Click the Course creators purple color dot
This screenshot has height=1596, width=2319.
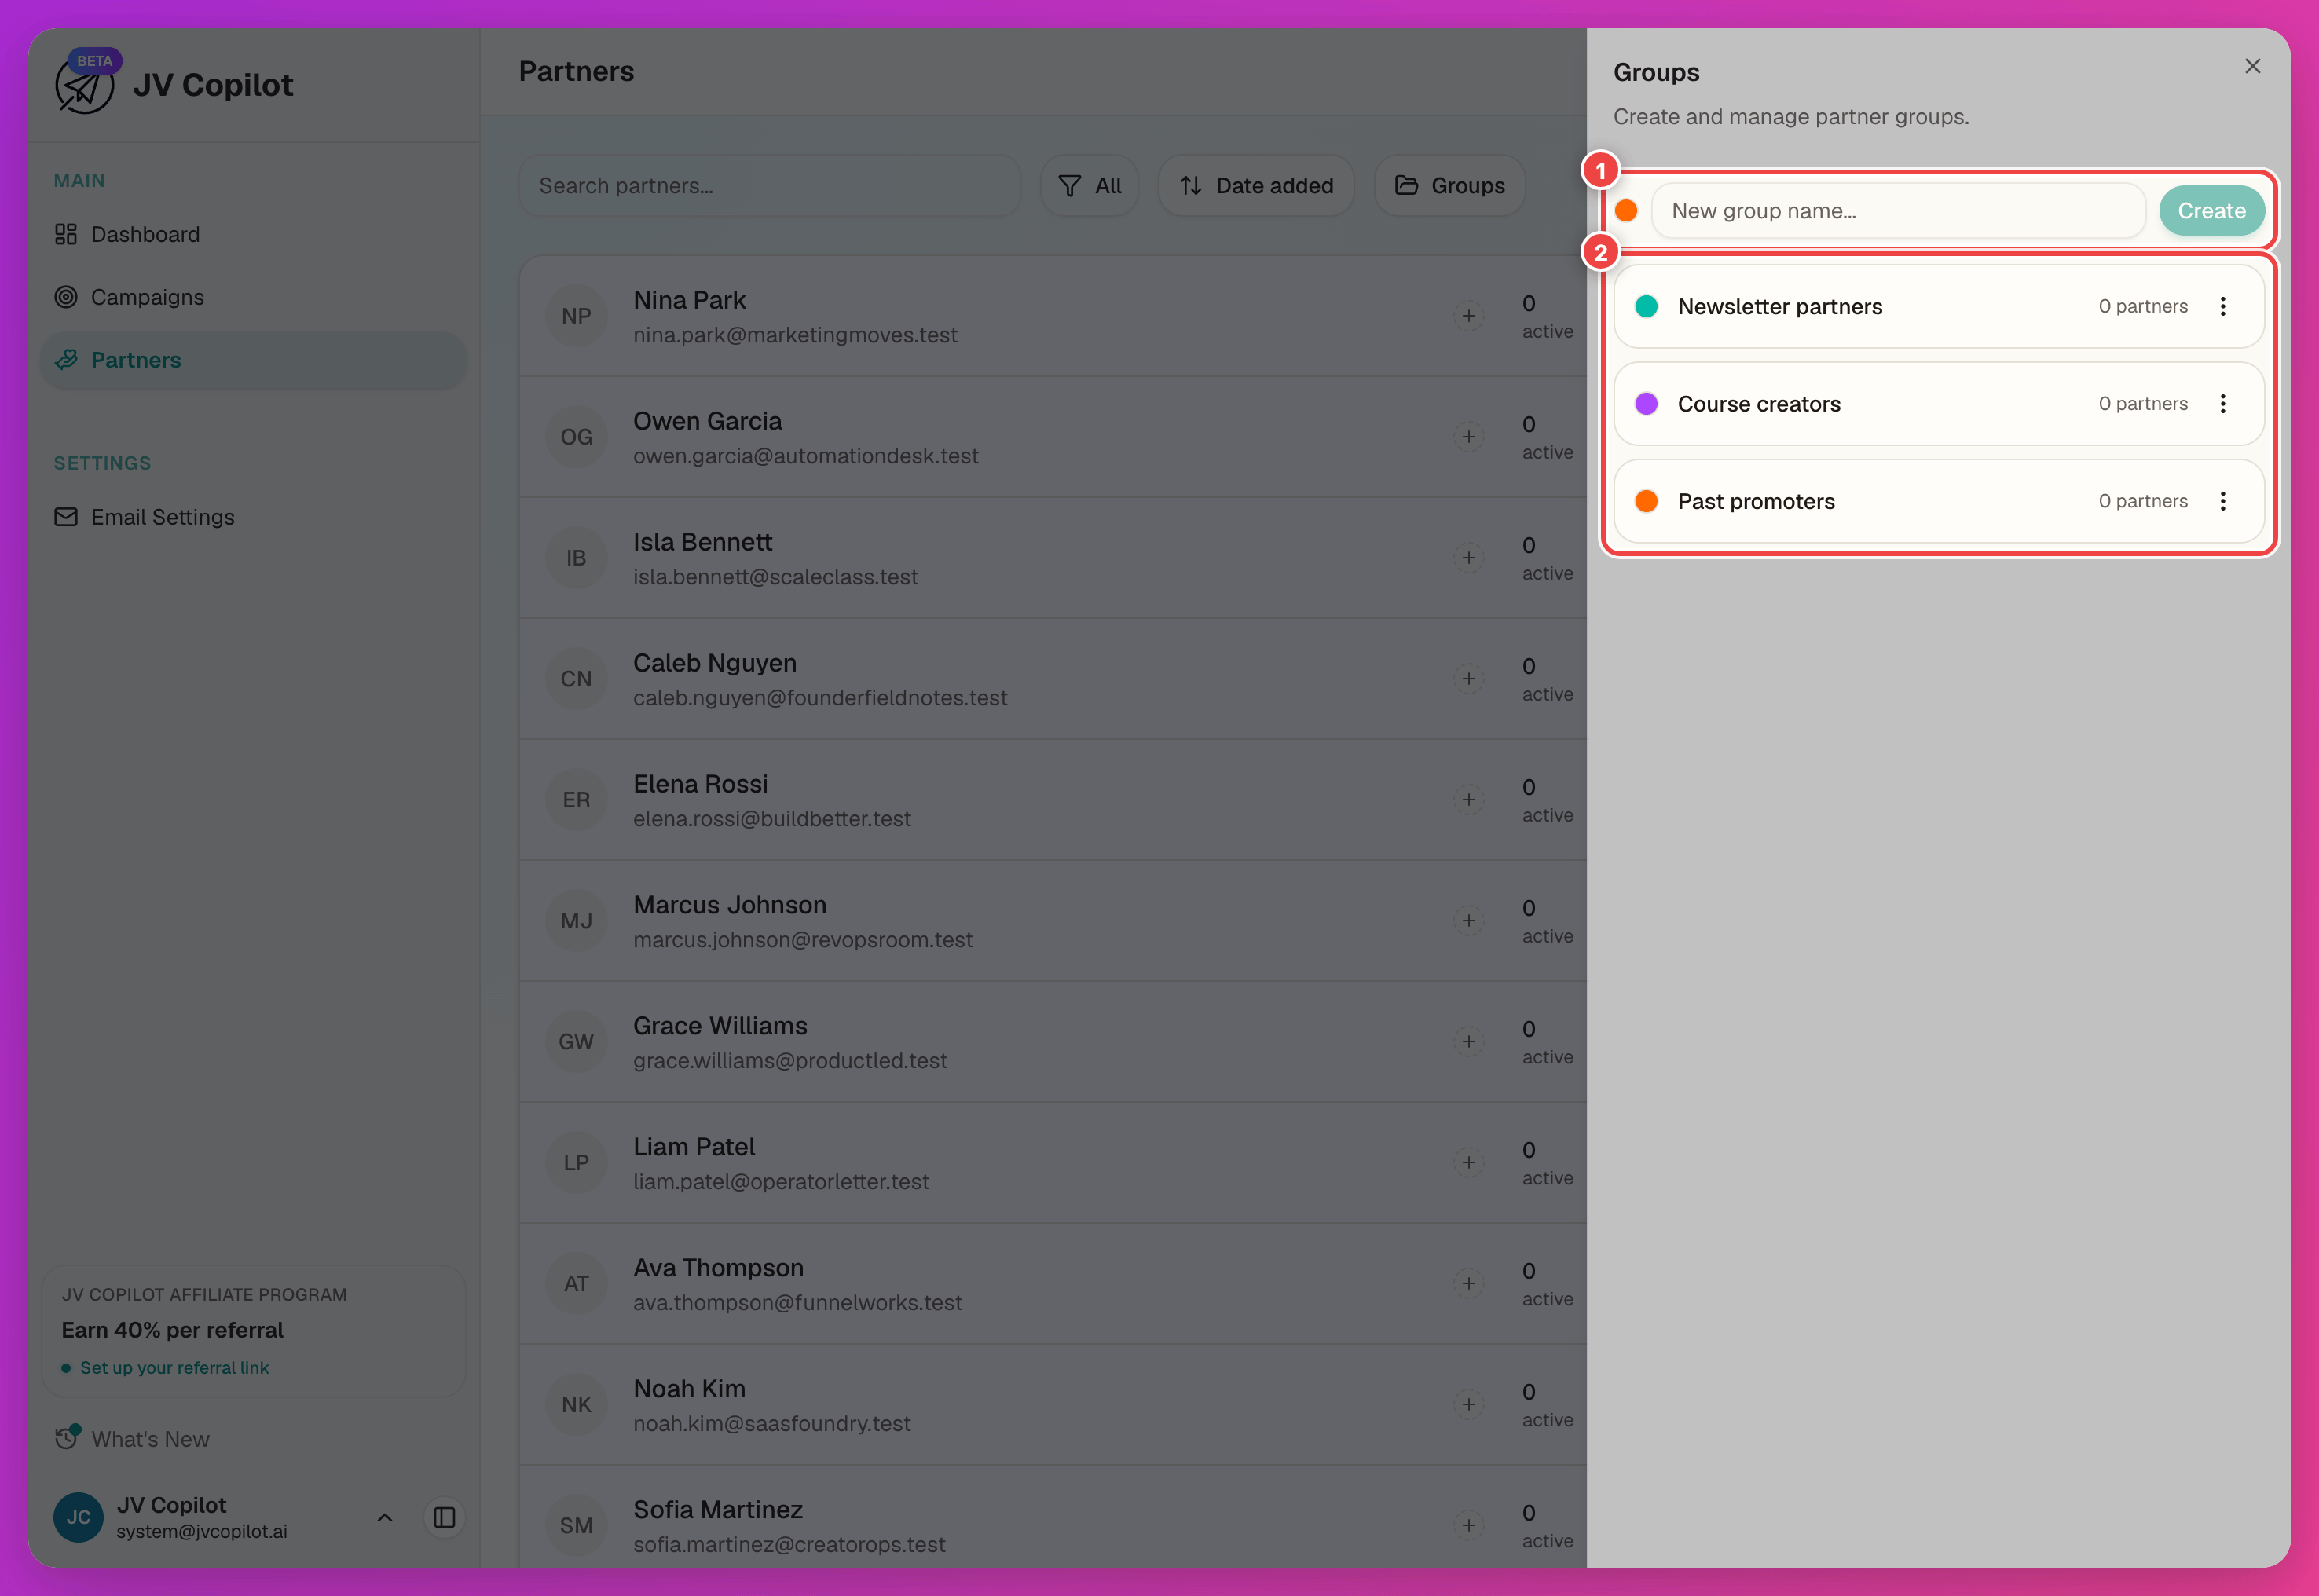click(1646, 403)
